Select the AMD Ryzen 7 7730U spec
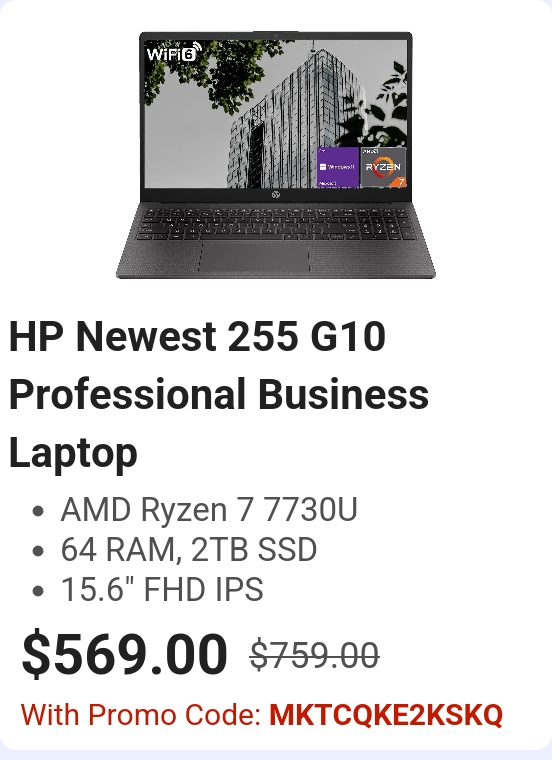552x760 pixels. click(209, 510)
